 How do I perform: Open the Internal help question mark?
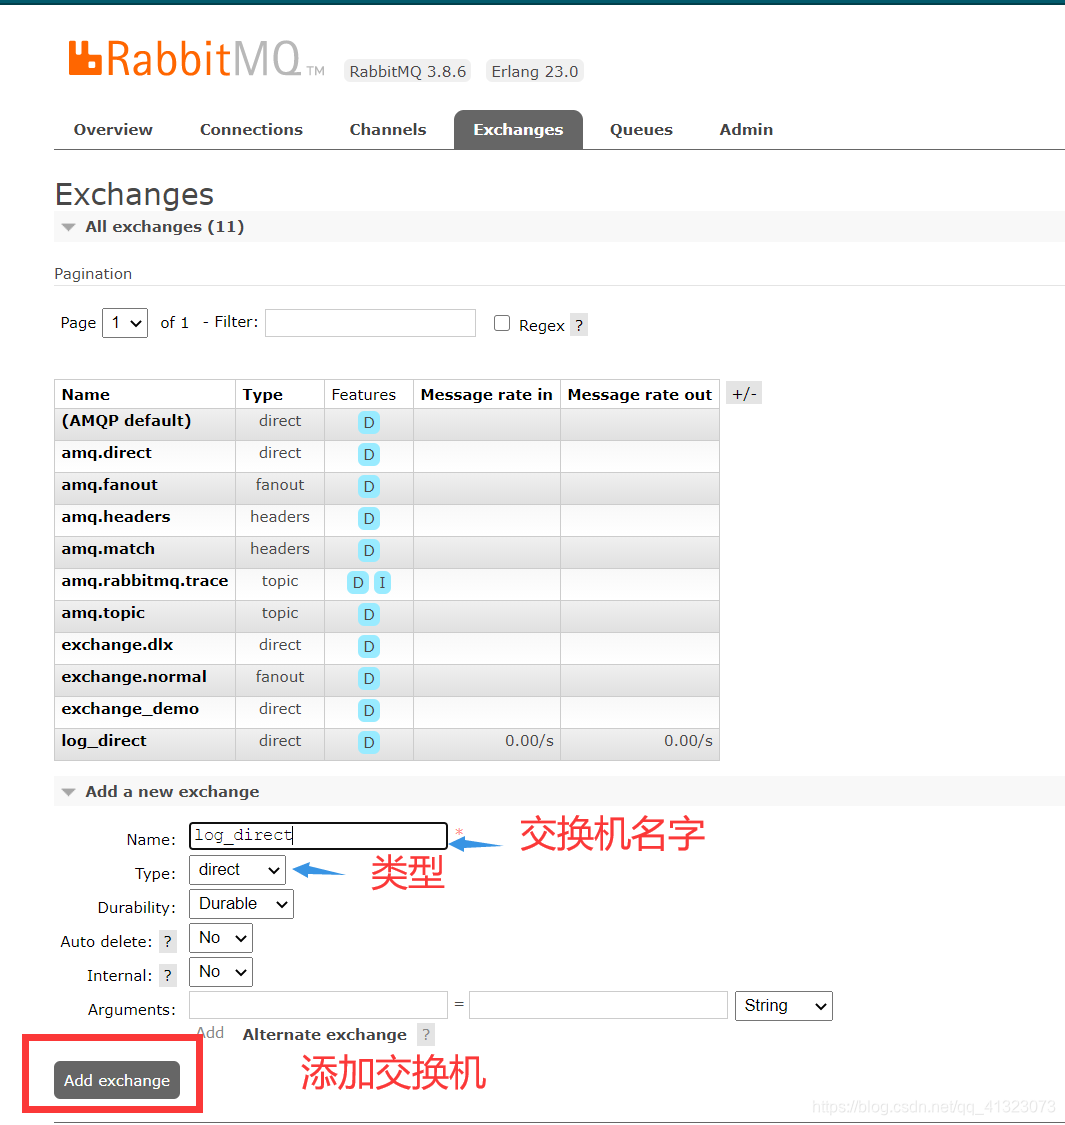(x=168, y=975)
